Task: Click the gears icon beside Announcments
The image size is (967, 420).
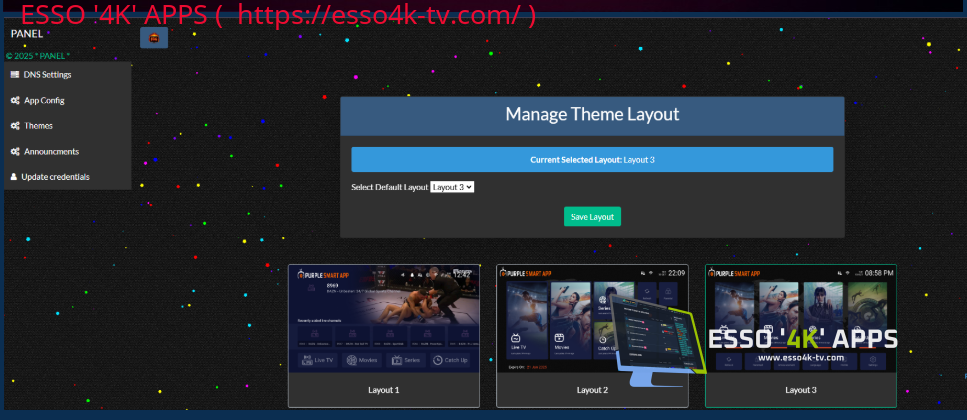Action: click(15, 152)
